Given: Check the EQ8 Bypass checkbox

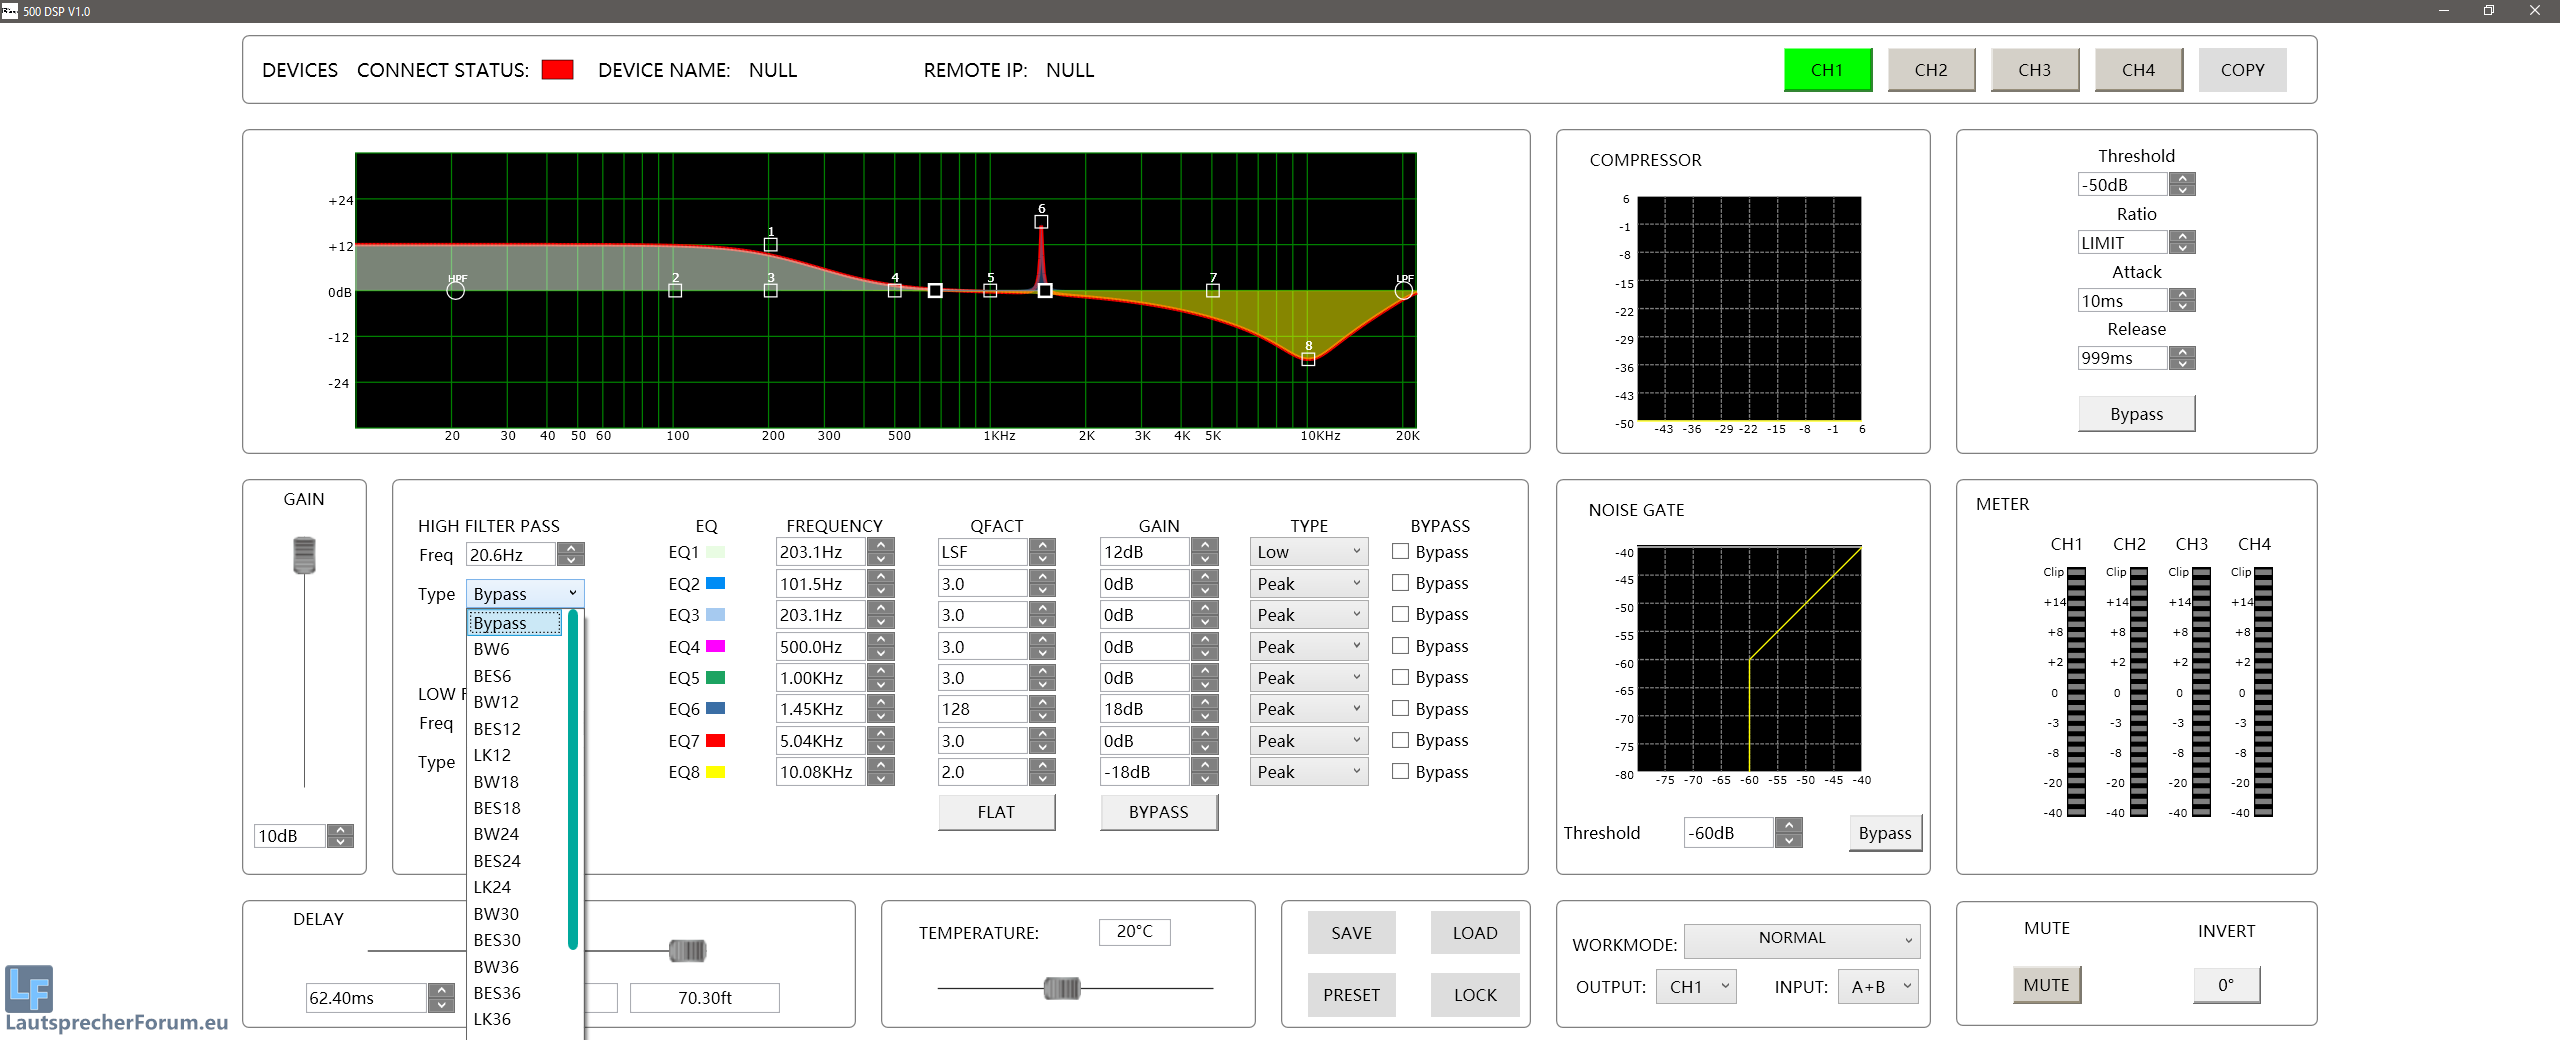Looking at the screenshot, I should pyautogui.click(x=1401, y=771).
